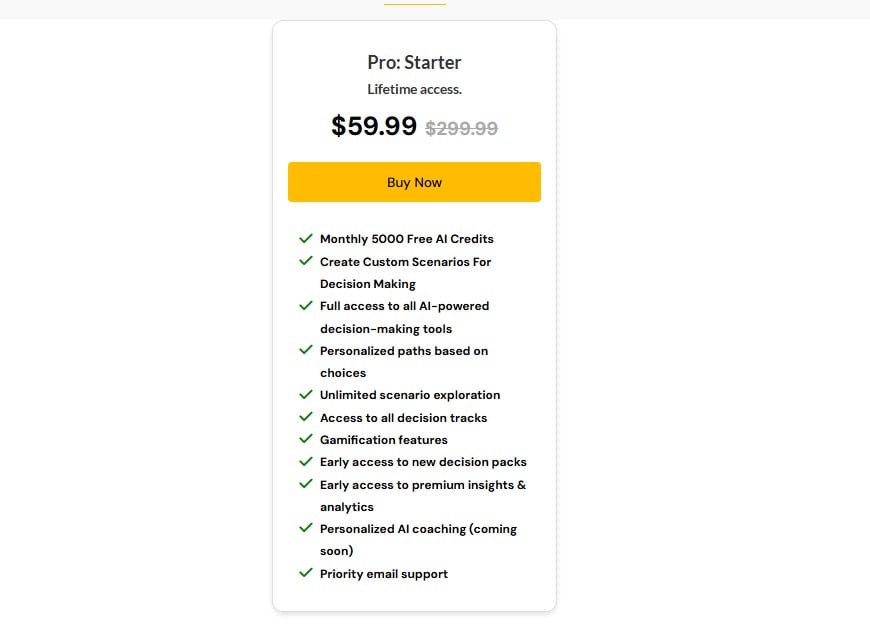Click the Monthly 5000 Free AI Credits label
This screenshot has width=870, height=639.
[406, 239]
